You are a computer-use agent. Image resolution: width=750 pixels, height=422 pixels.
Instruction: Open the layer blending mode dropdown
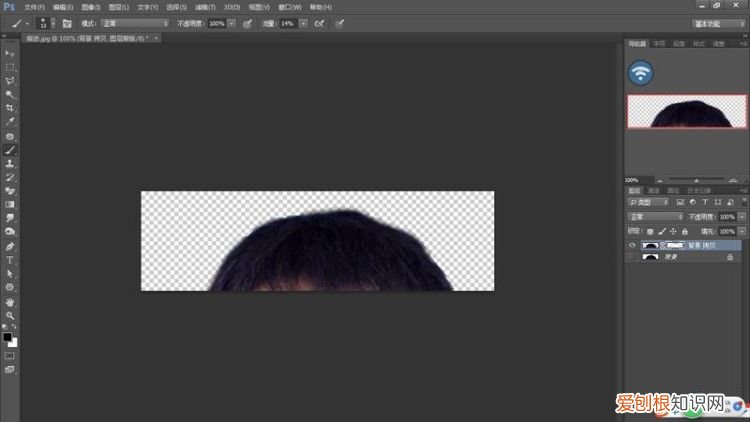click(655, 216)
